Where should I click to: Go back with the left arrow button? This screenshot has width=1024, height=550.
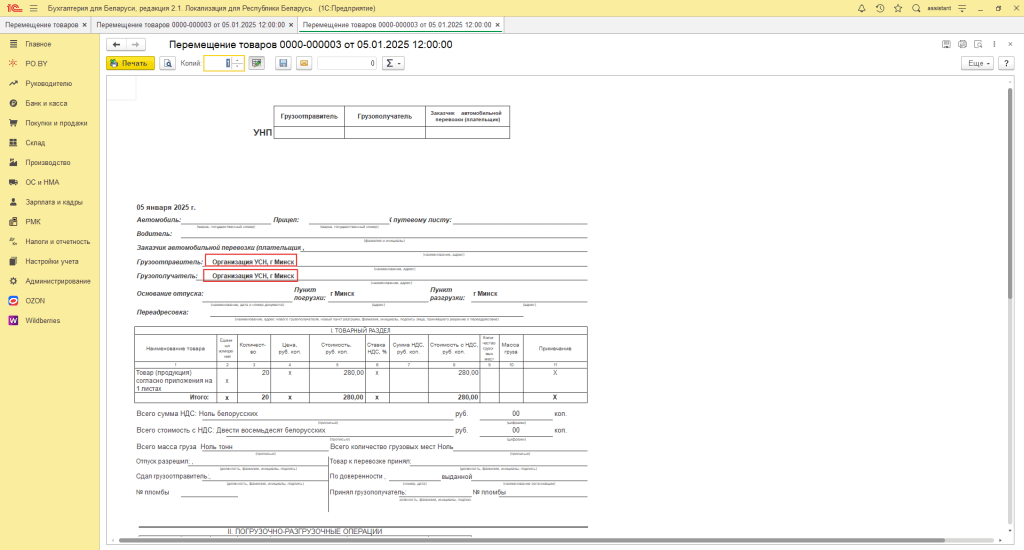116,44
